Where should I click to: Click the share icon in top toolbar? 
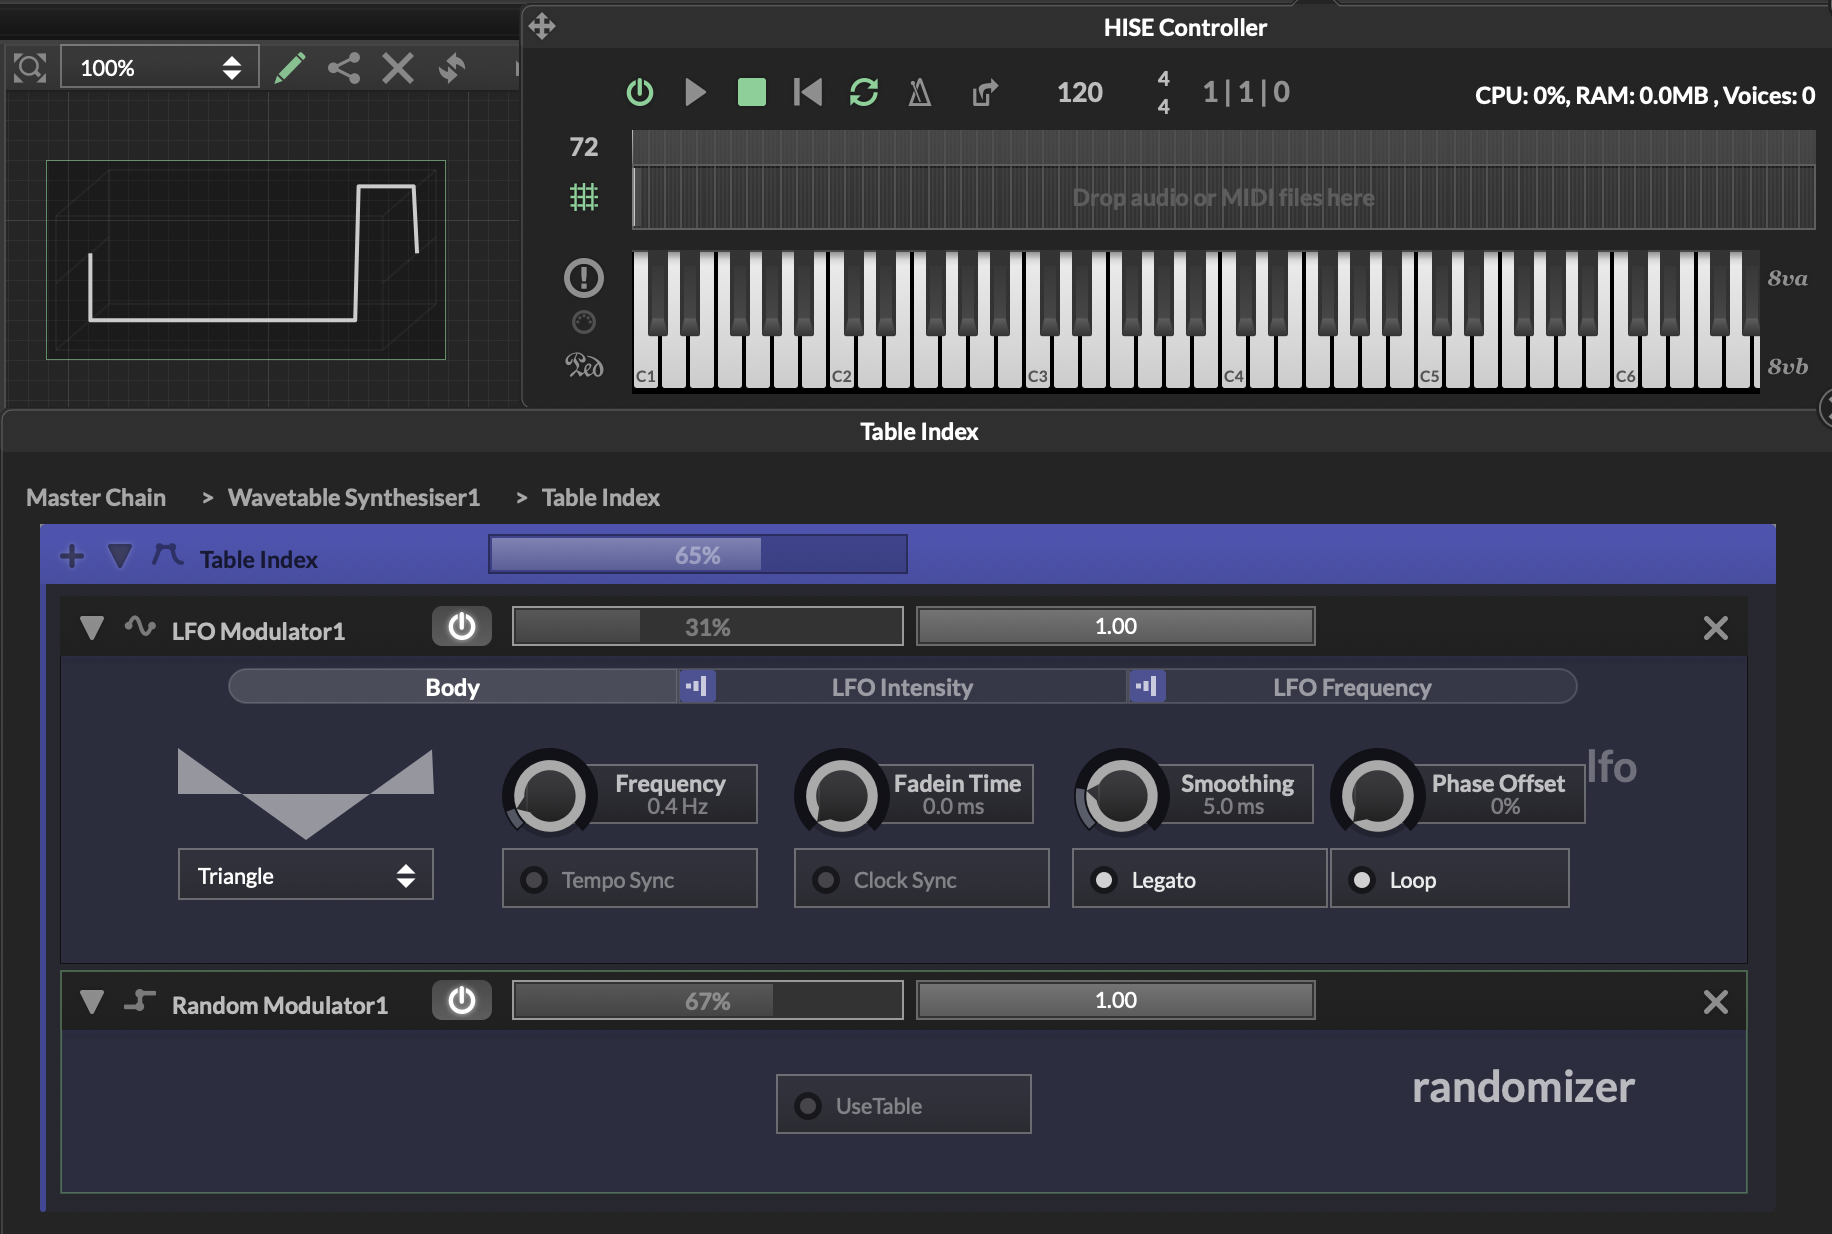click(344, 68)
